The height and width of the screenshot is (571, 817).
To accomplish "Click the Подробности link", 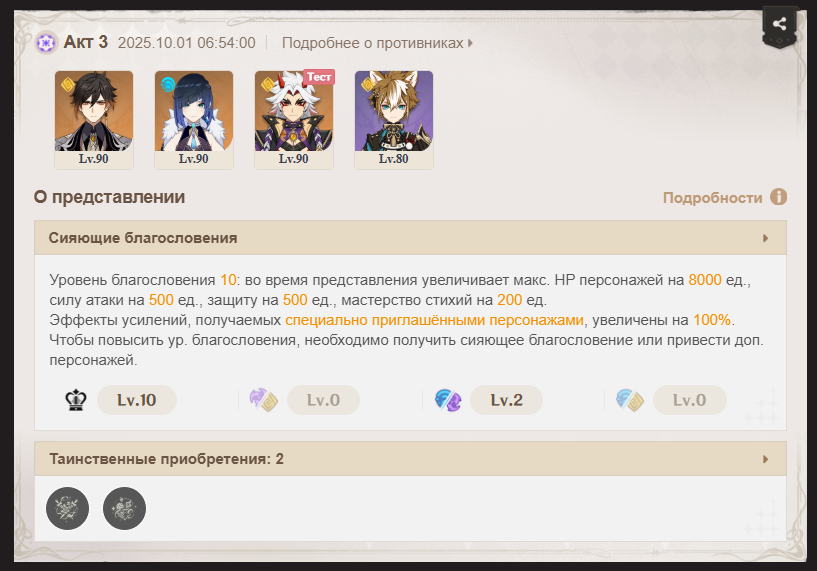I will pyautogui.click(x=712, y=198).
